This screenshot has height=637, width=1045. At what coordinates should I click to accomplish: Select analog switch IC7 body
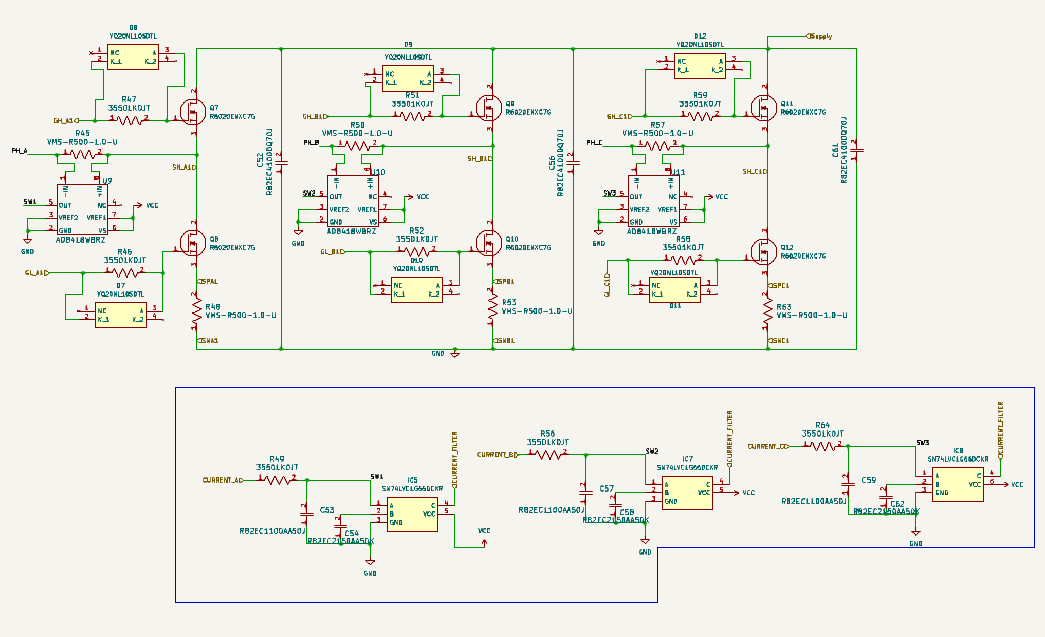[x=687, y=493]
